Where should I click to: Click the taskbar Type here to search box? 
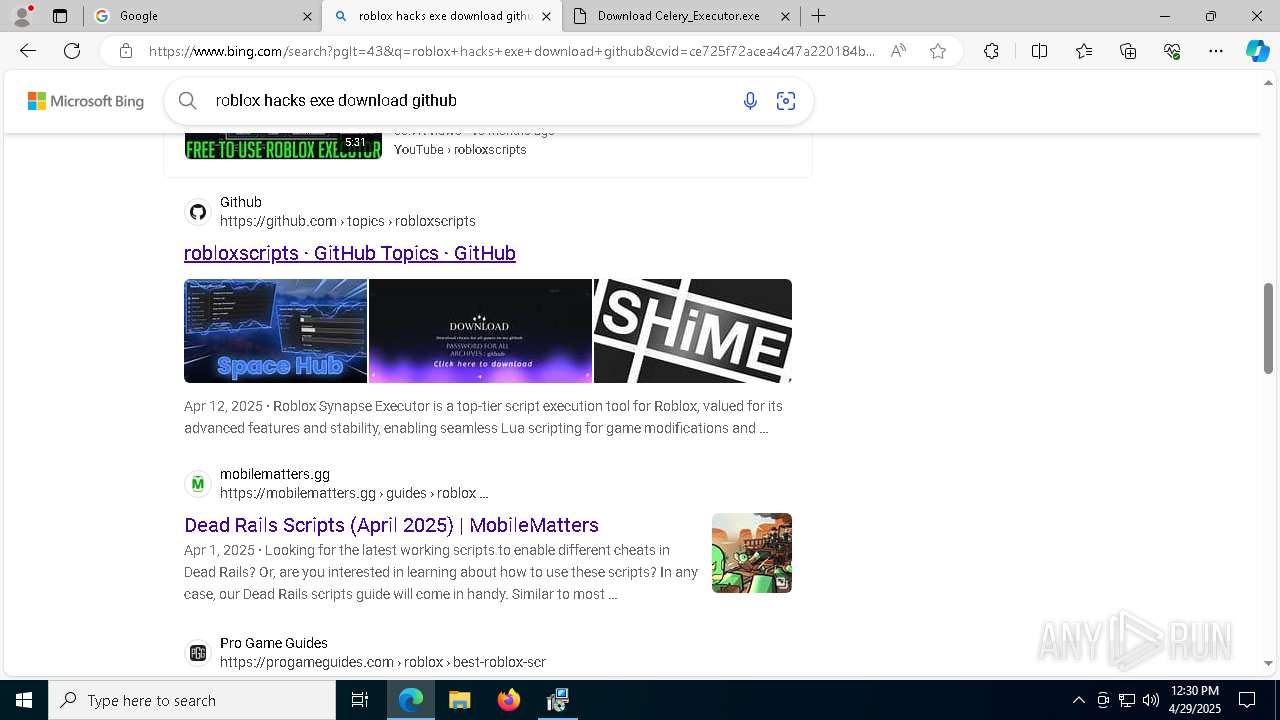192,700
